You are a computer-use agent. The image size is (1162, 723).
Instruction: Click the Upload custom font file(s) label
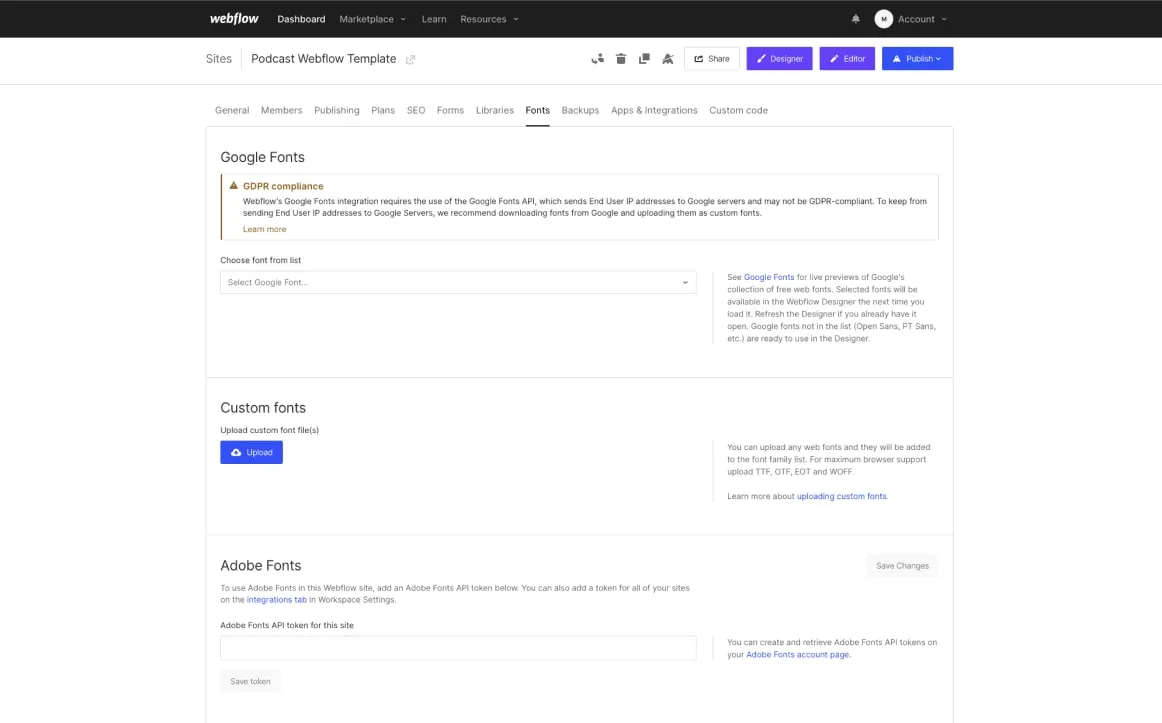tap(269, 430)
